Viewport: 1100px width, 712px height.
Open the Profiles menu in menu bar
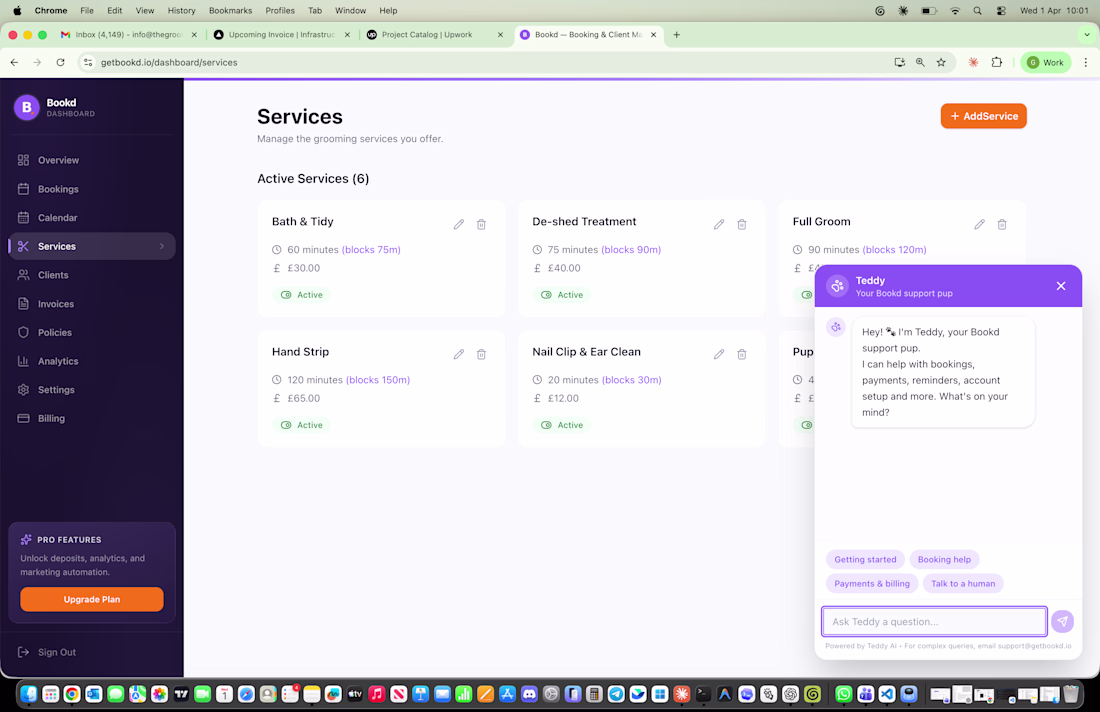[279, 11]
